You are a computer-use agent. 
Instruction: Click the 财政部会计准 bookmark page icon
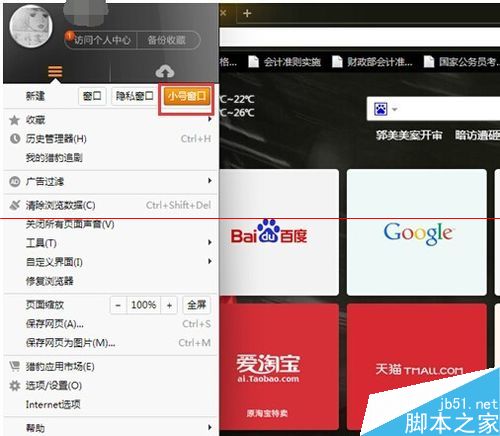(x=337, y=62)
